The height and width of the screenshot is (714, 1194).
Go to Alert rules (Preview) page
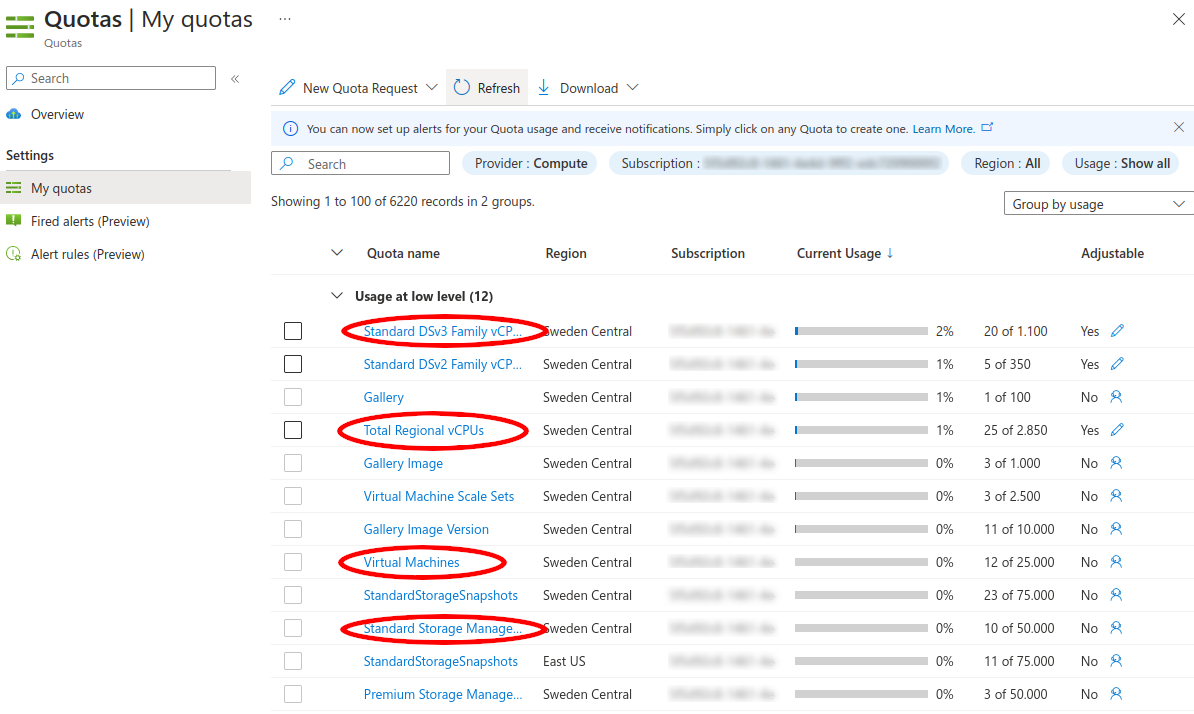tap(88, 254)
